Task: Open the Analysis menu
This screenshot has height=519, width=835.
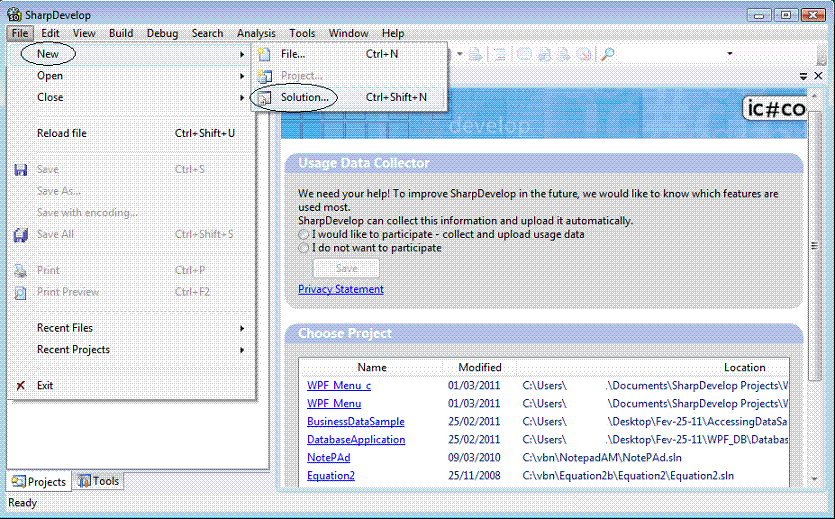Action: tap(256, 33)
